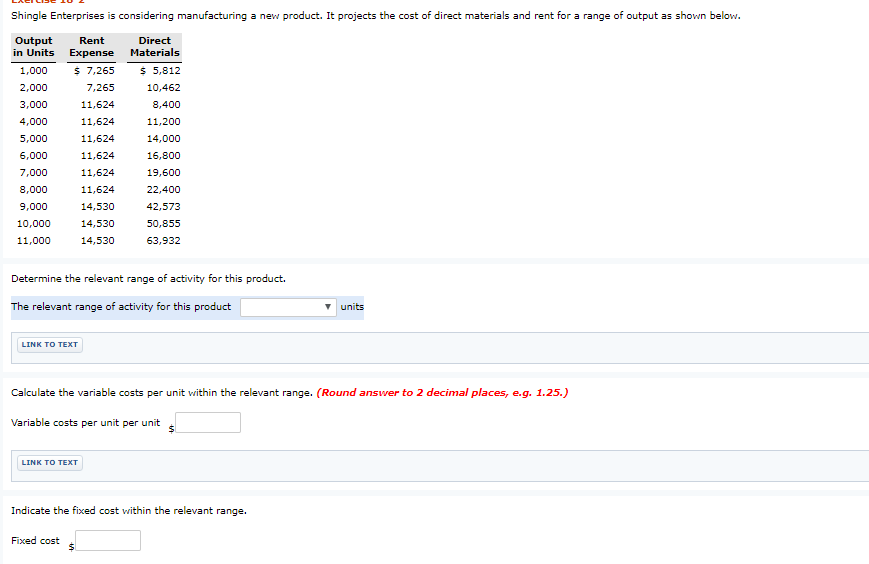
Task: Click output value 7,000
Action: [x=34, y=173]
